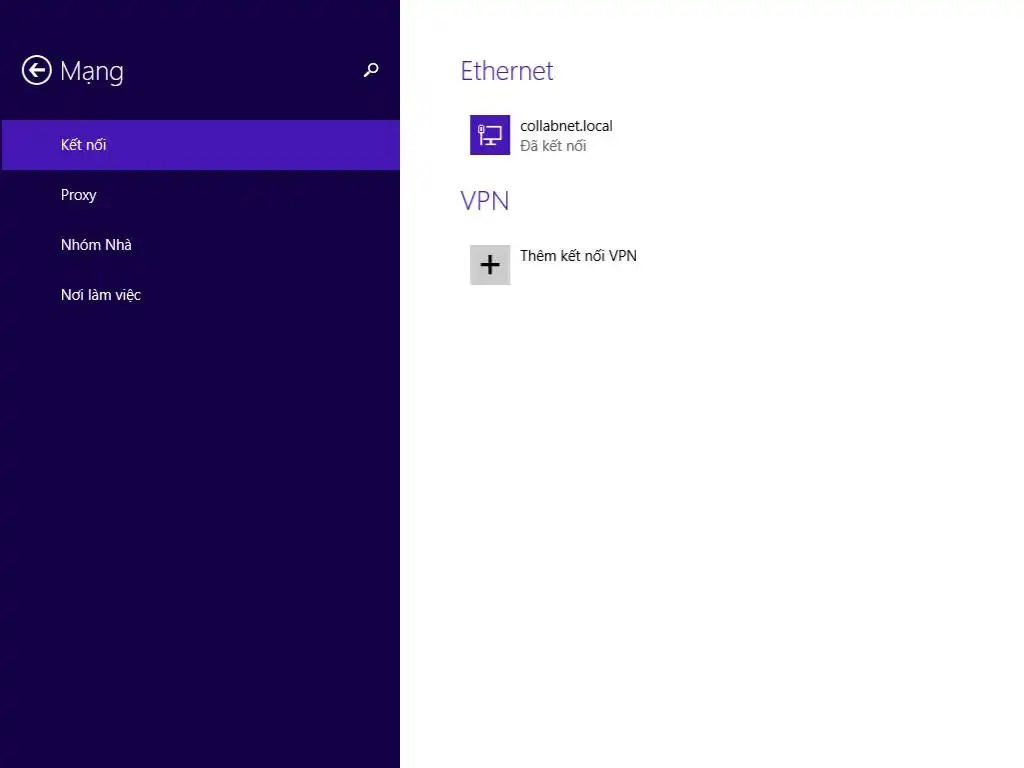Click the VPN section heading
The width and height of the screenshot is (1024, 768).
pos(485,201)
